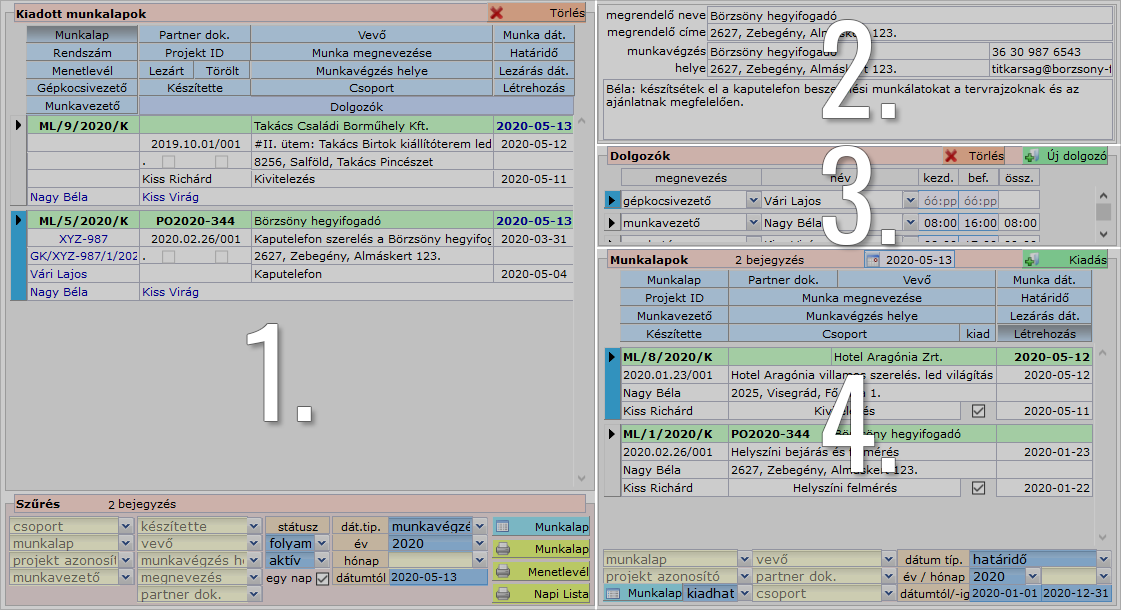Screen dimensions: 1121x610
Task: Click the green plus icon for Kiadás
Action: coord(1031,260)
